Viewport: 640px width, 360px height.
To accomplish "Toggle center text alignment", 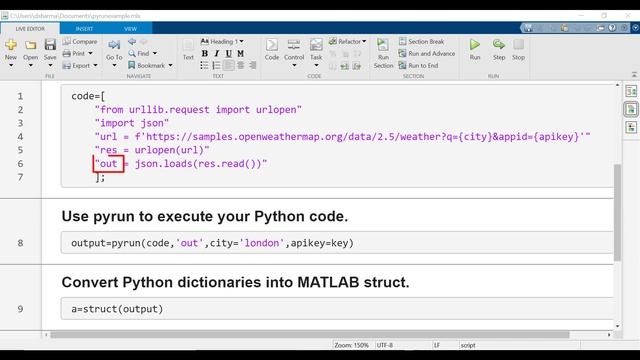I will pyautogui.click(x=241, y=65).
